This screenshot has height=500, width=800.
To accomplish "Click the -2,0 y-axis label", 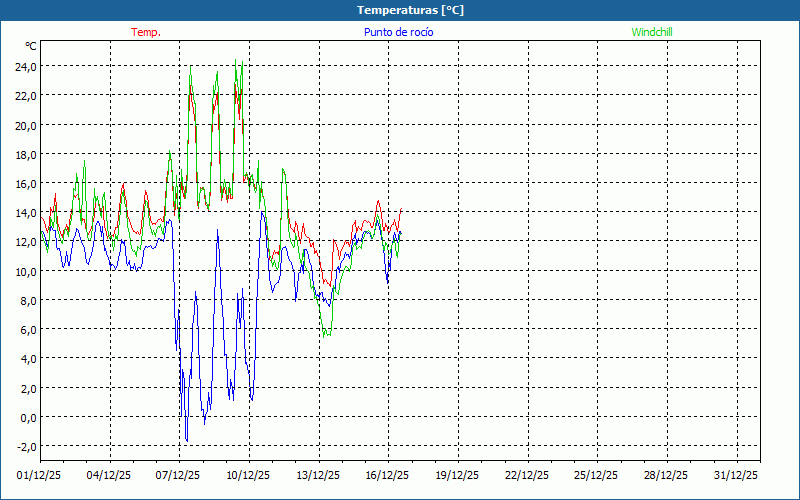I will pos(26,446).
